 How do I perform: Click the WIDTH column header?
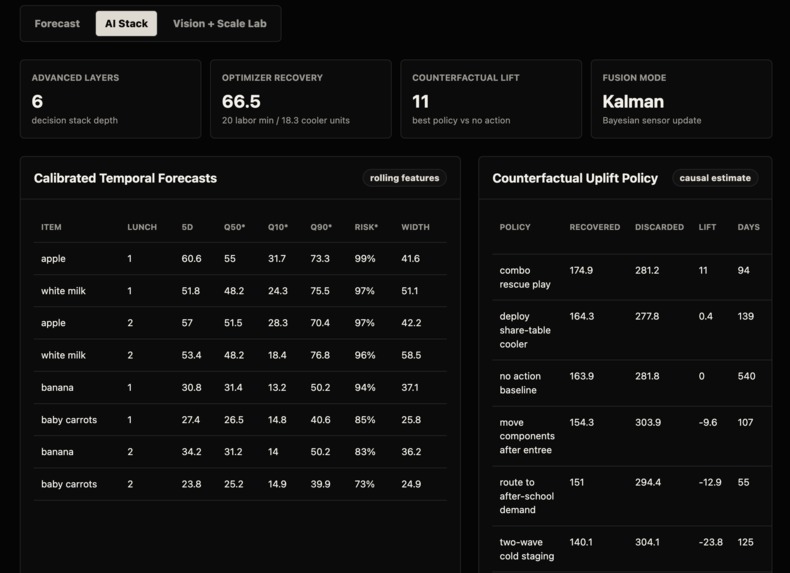click(416, 227)
